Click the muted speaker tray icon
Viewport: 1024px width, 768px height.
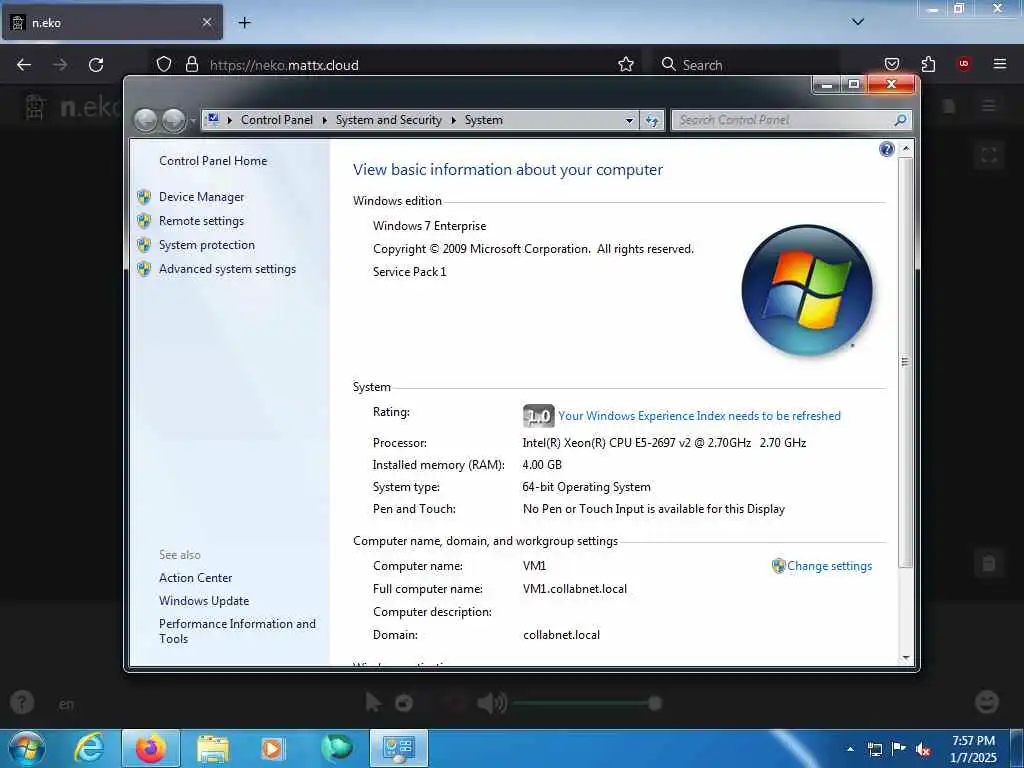tap(923, 750)
